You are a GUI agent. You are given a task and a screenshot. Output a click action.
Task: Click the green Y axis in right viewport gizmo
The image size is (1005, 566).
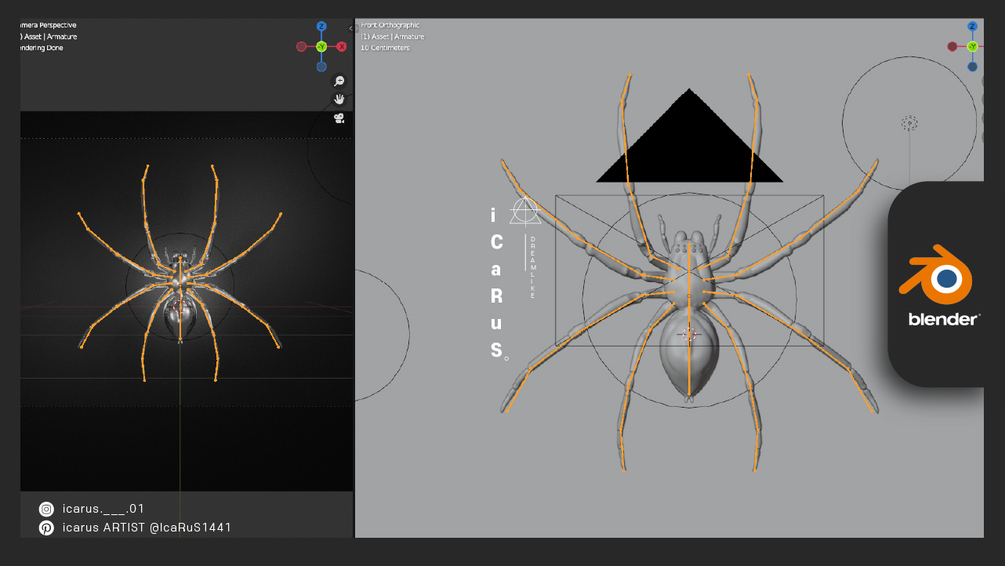pyautogui.click(x=972, y=46)
